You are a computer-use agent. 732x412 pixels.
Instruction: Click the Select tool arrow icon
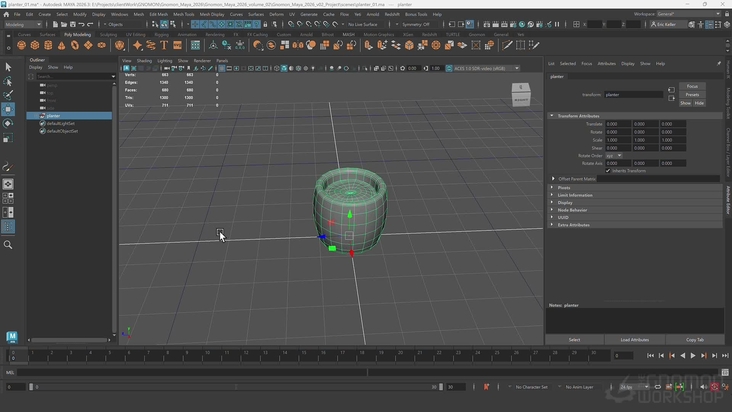(x=8, y=67)
